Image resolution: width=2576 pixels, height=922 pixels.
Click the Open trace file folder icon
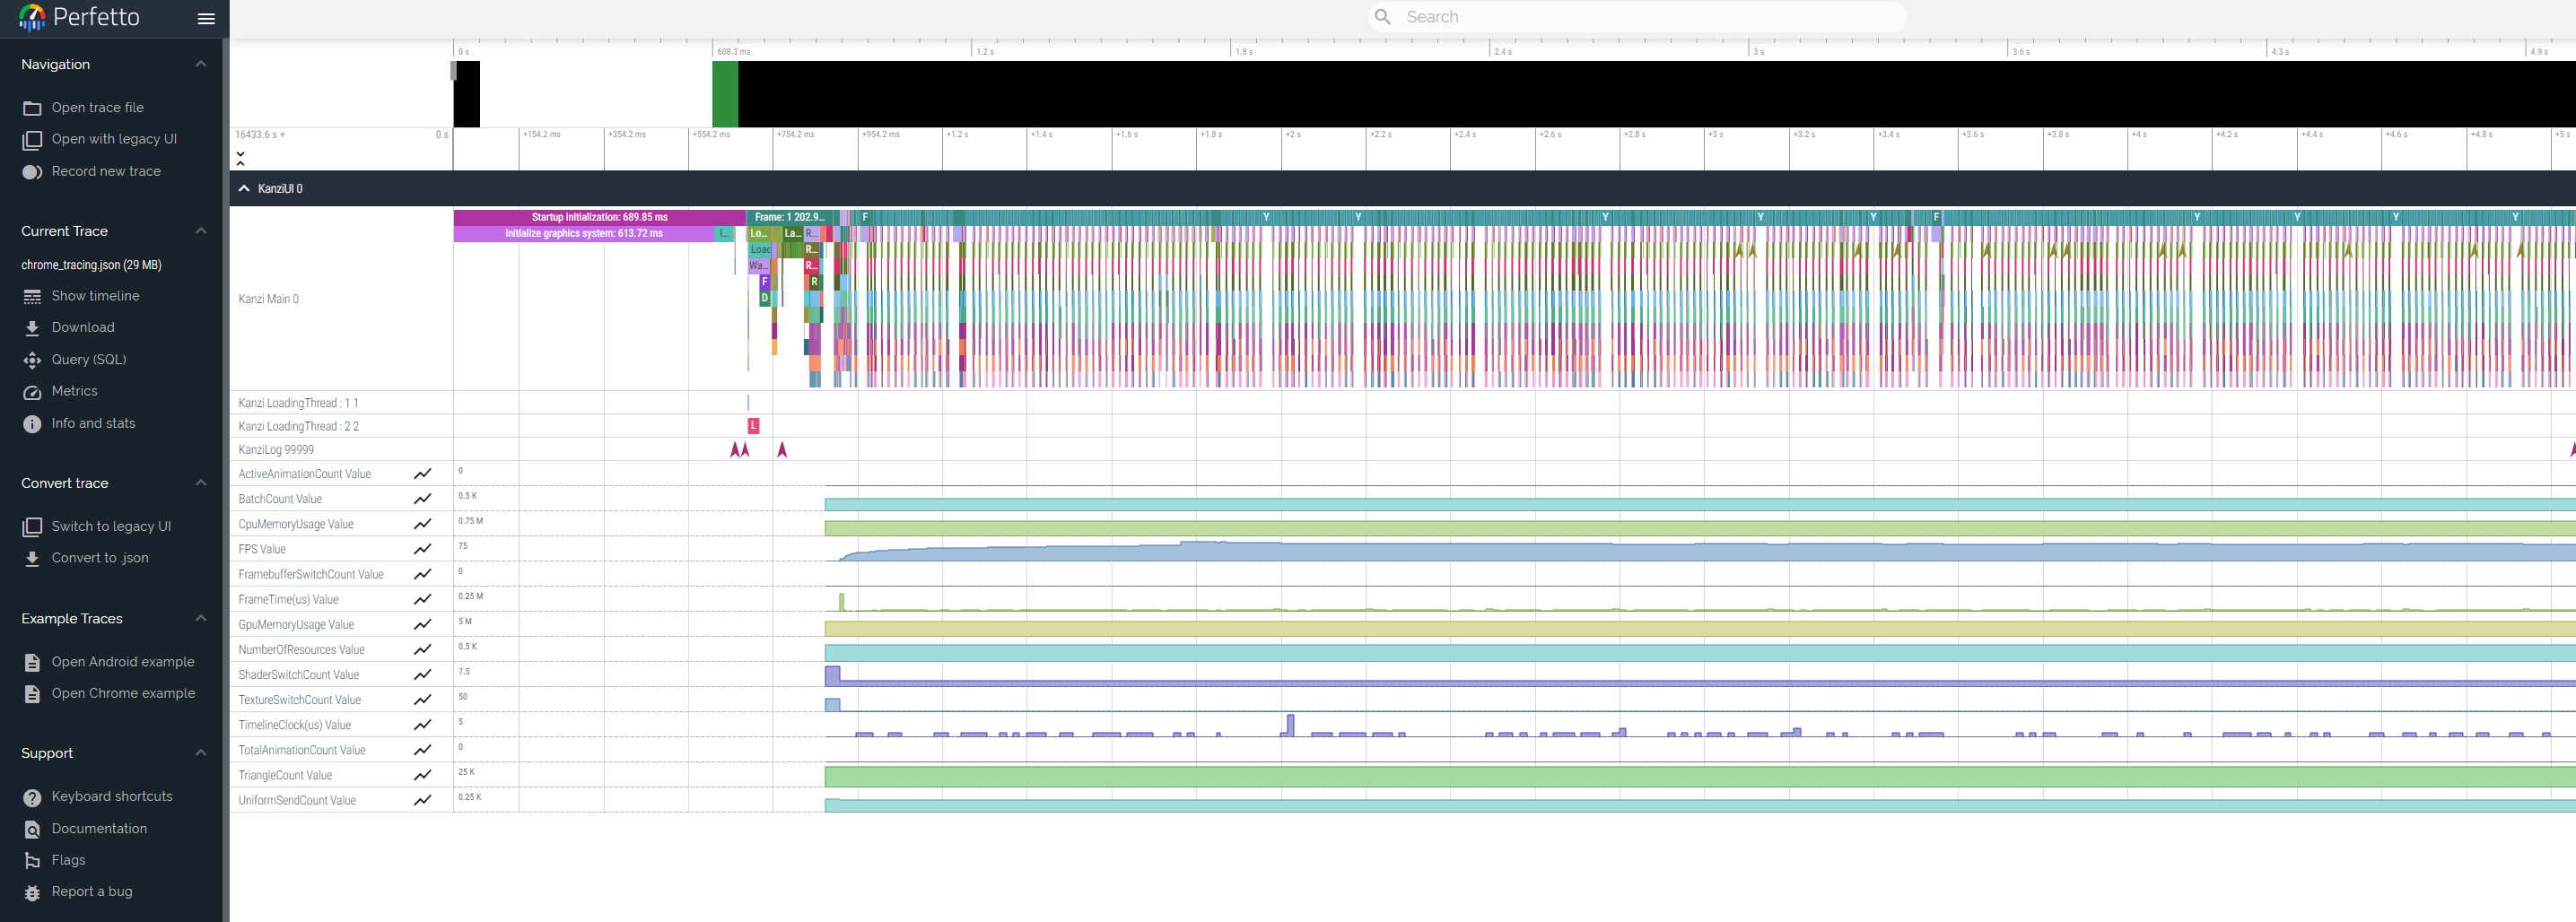(32, 108)
